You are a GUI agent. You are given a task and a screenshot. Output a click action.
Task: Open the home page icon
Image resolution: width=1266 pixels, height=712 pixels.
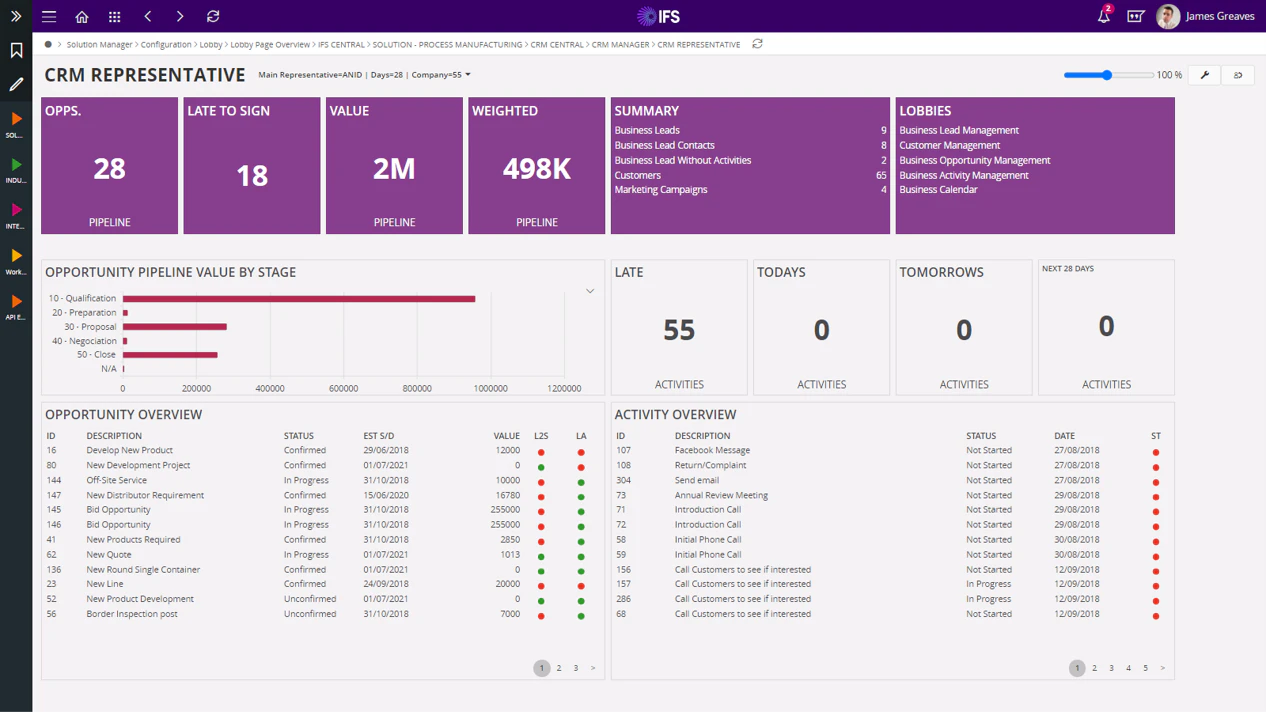[81, 16]
